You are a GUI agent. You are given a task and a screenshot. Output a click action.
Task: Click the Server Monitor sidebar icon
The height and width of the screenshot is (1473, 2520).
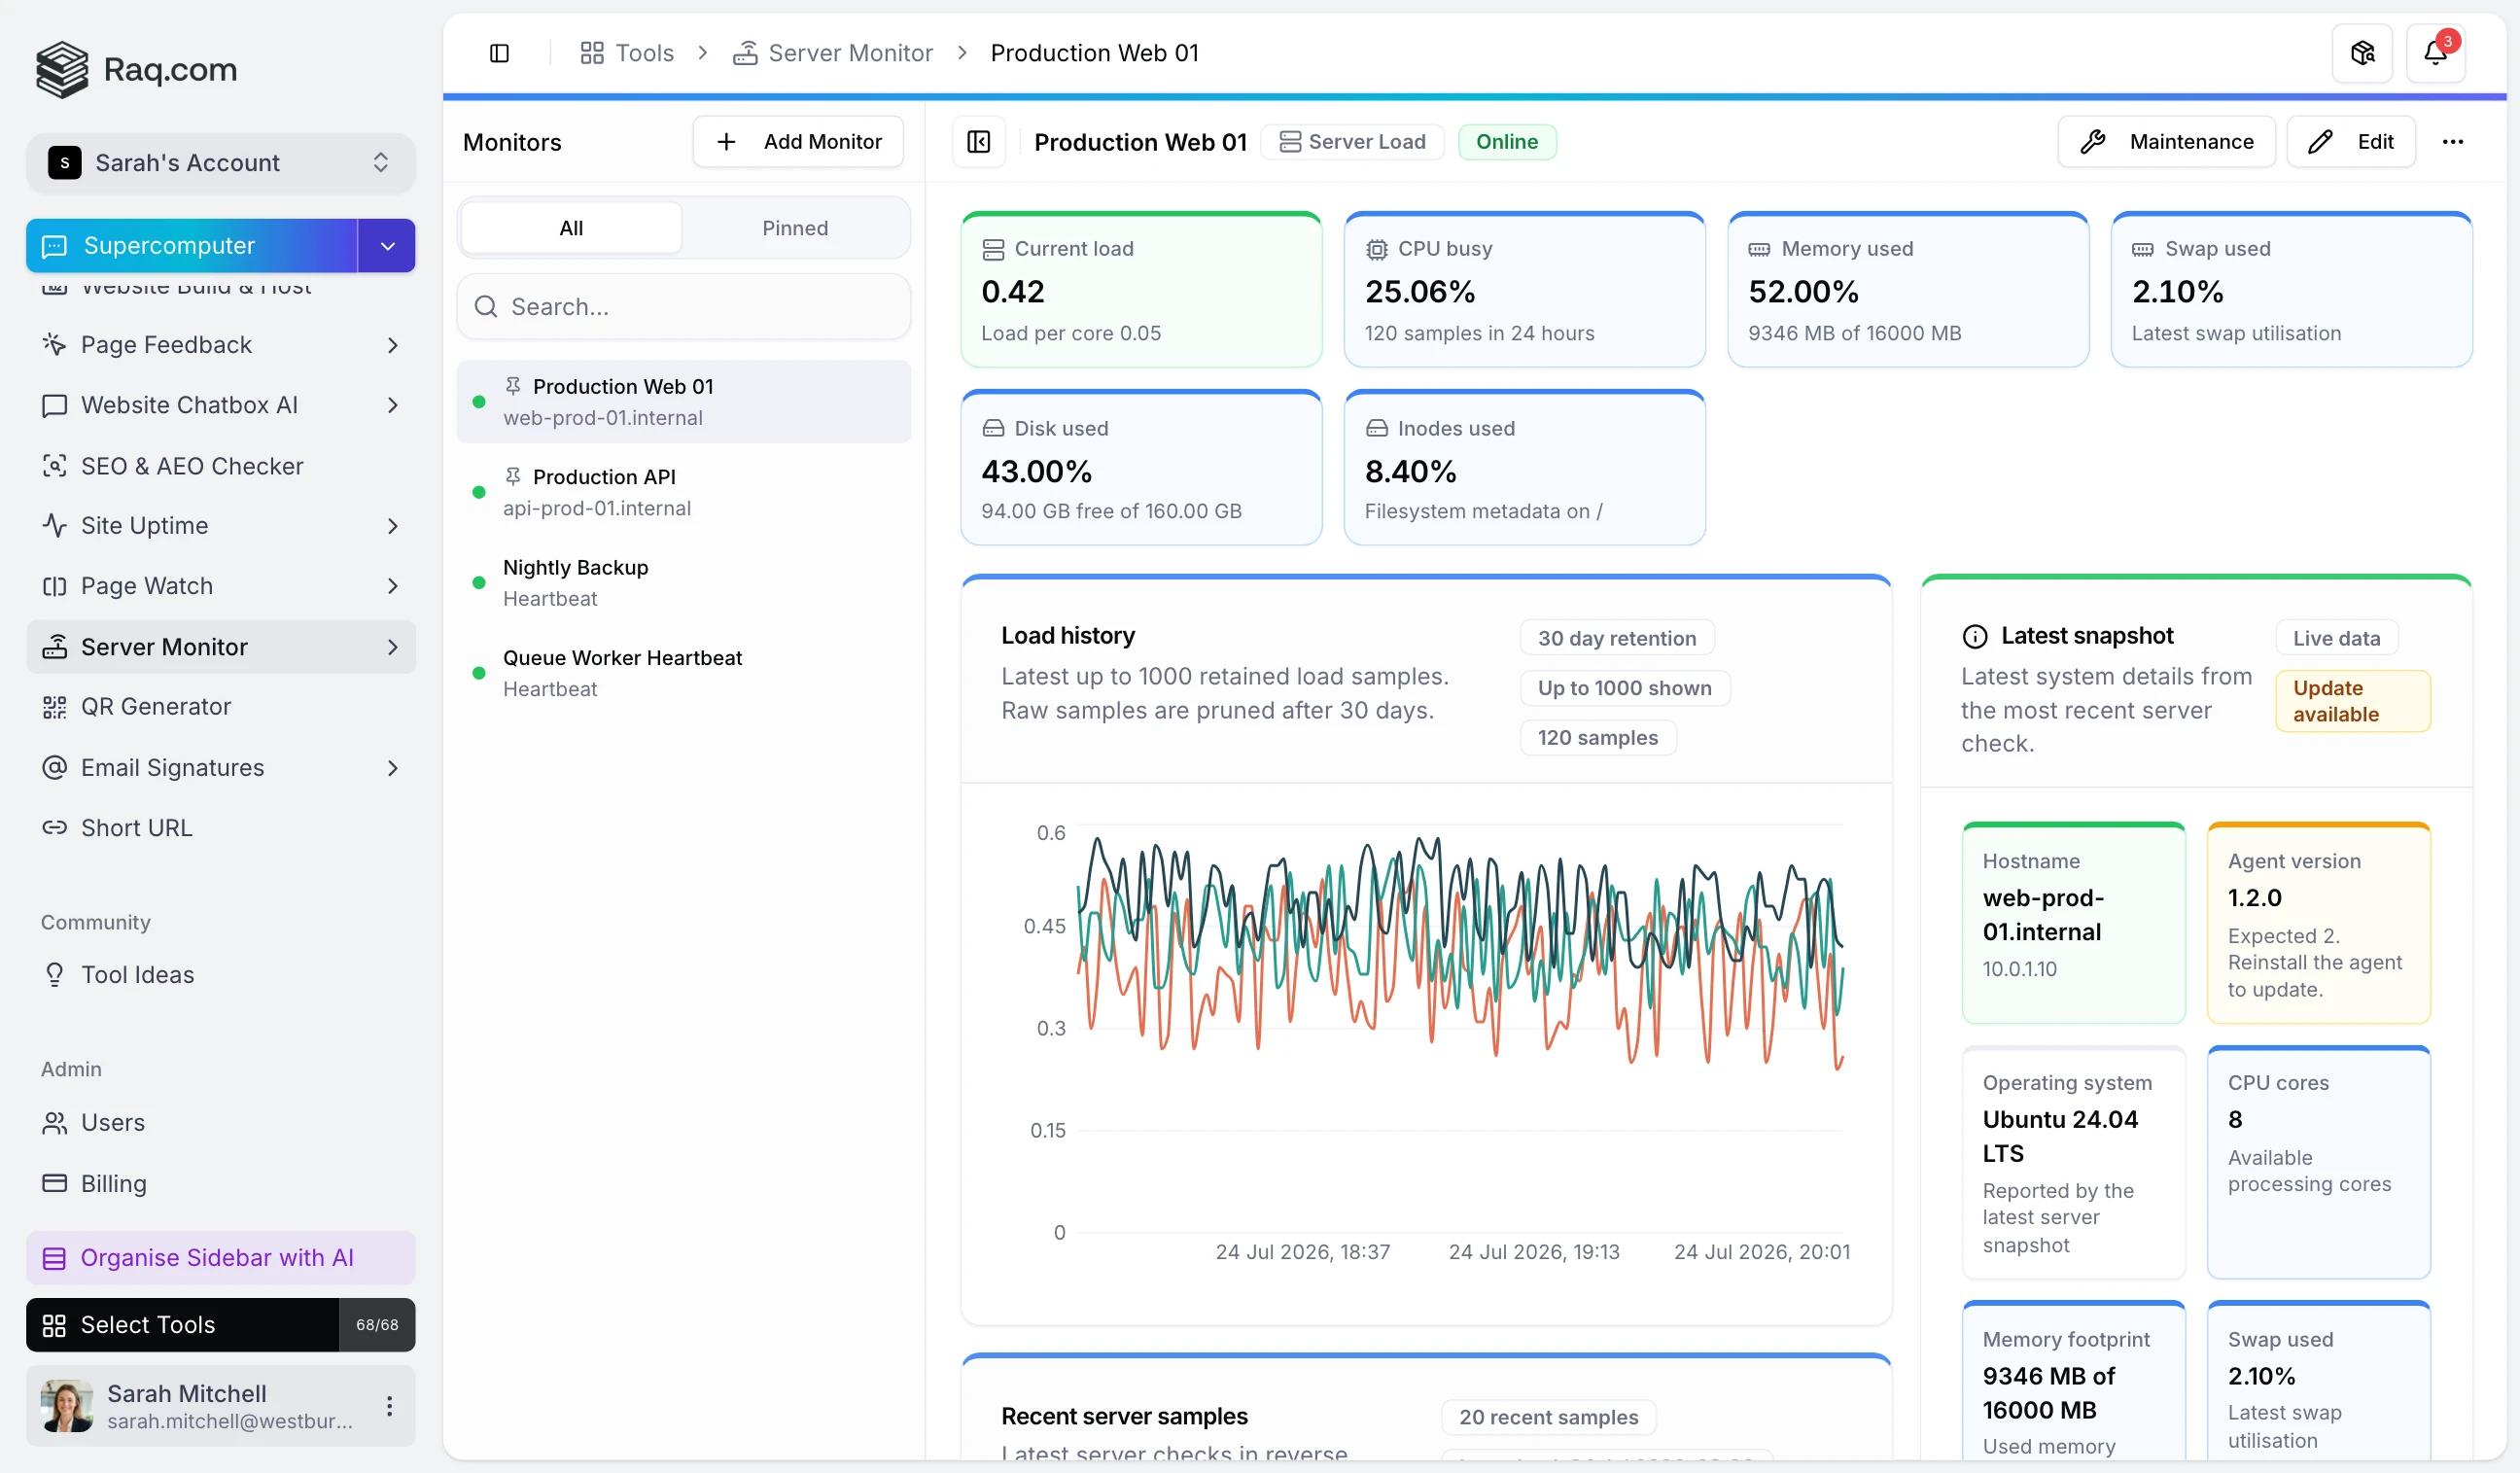pyautogui.click(x=54, y=647)
